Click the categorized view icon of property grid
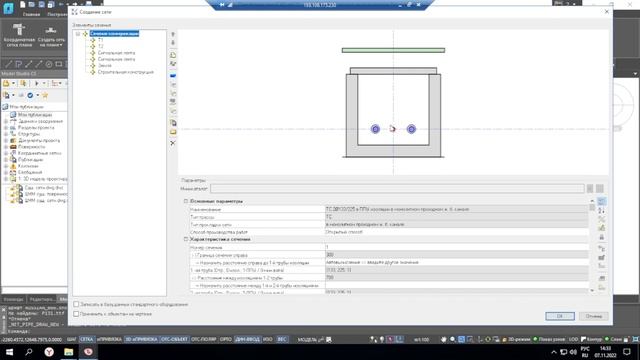 click(602, 201)
